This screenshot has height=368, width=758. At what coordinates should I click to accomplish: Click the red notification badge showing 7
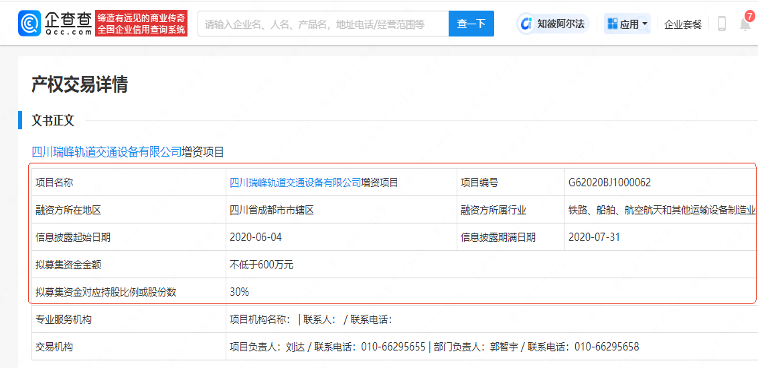[749, 16]
